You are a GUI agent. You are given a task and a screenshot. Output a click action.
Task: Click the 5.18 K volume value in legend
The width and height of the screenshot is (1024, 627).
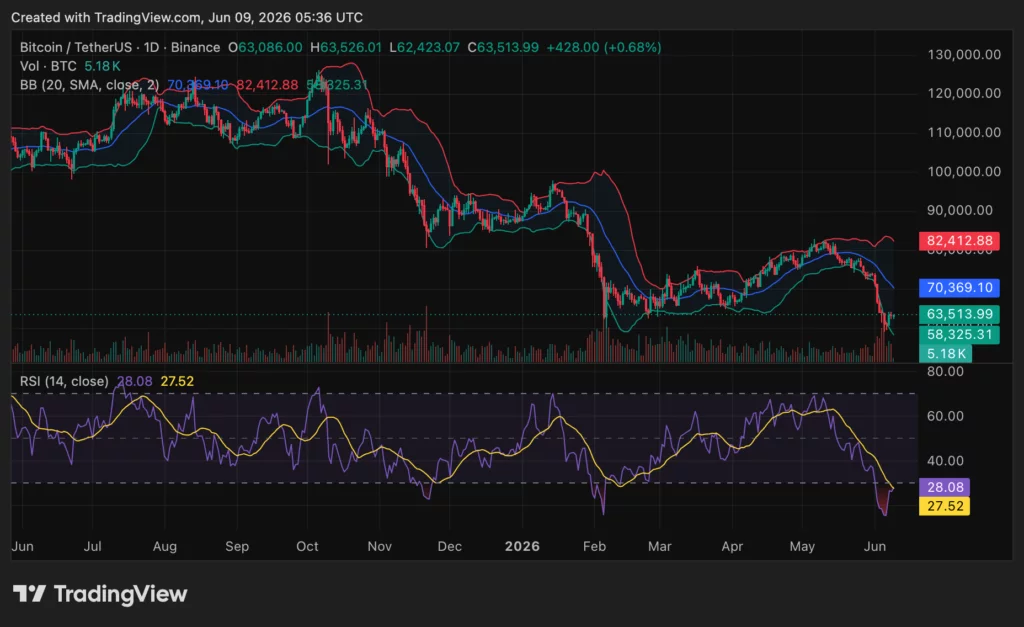click(102, 66)
